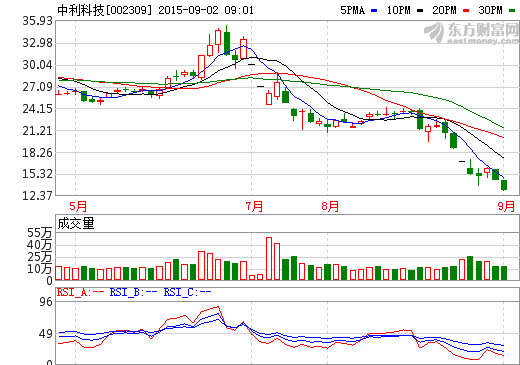Click the 10万 volume axis label

40,269
